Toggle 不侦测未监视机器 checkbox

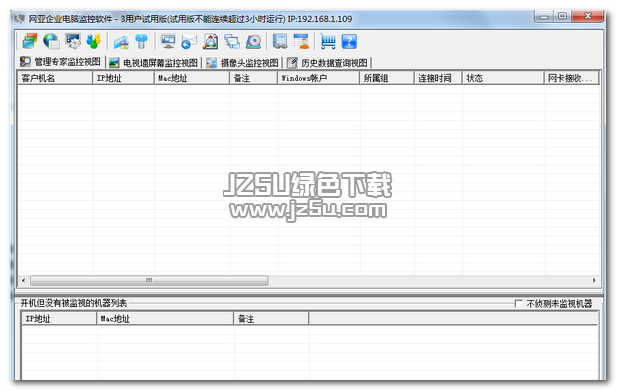518,303
